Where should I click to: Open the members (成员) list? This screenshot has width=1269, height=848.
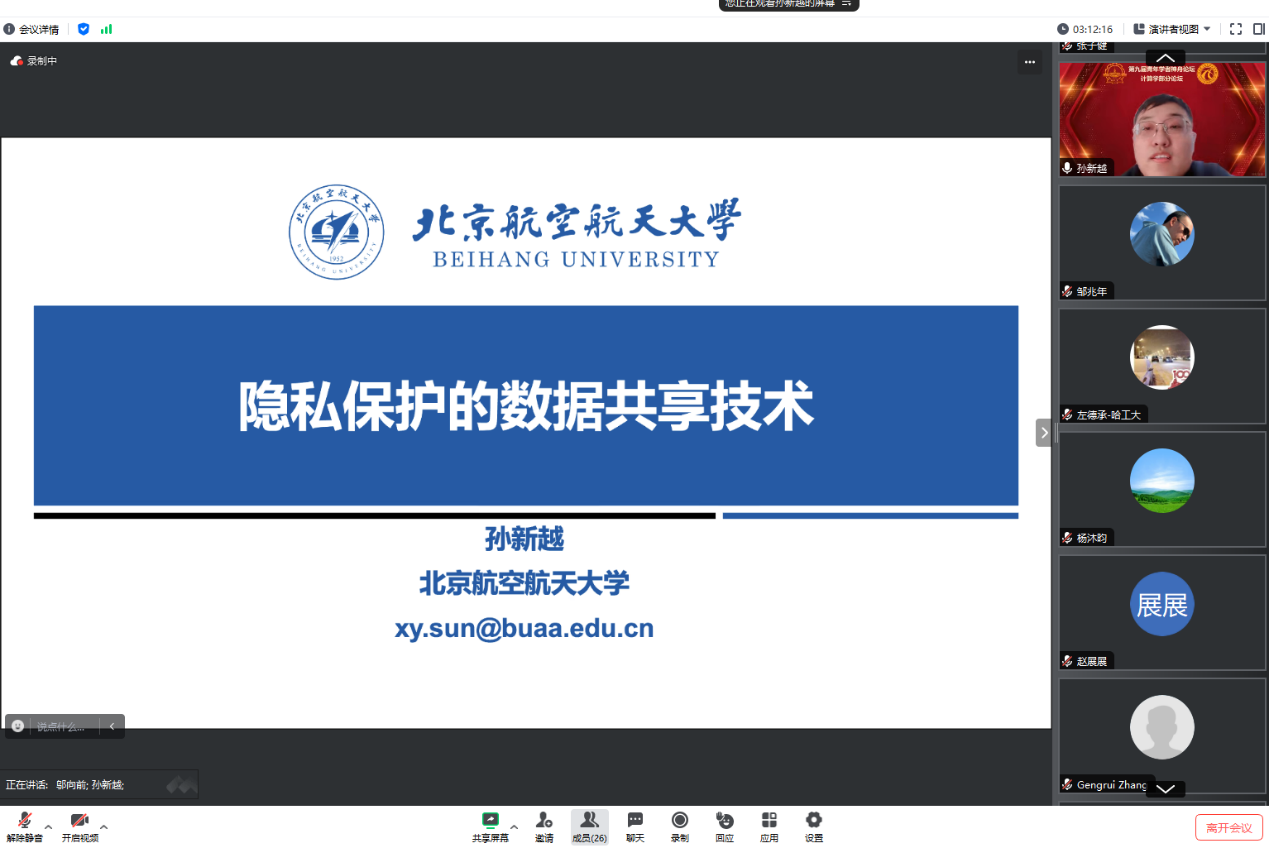[x=589, y=824]
